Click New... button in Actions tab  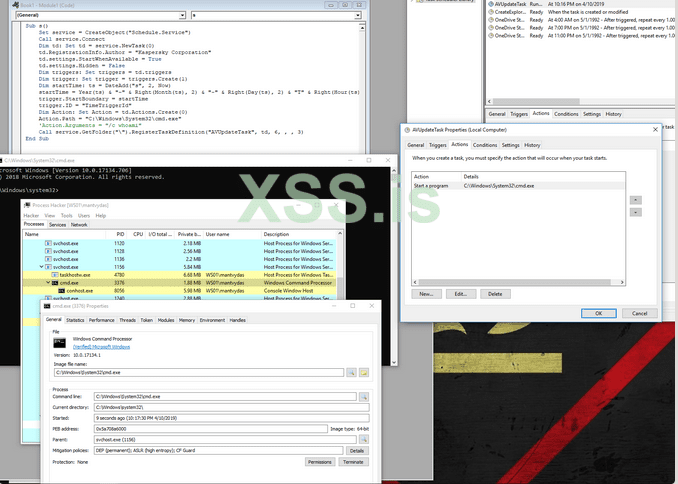[426, 294]
